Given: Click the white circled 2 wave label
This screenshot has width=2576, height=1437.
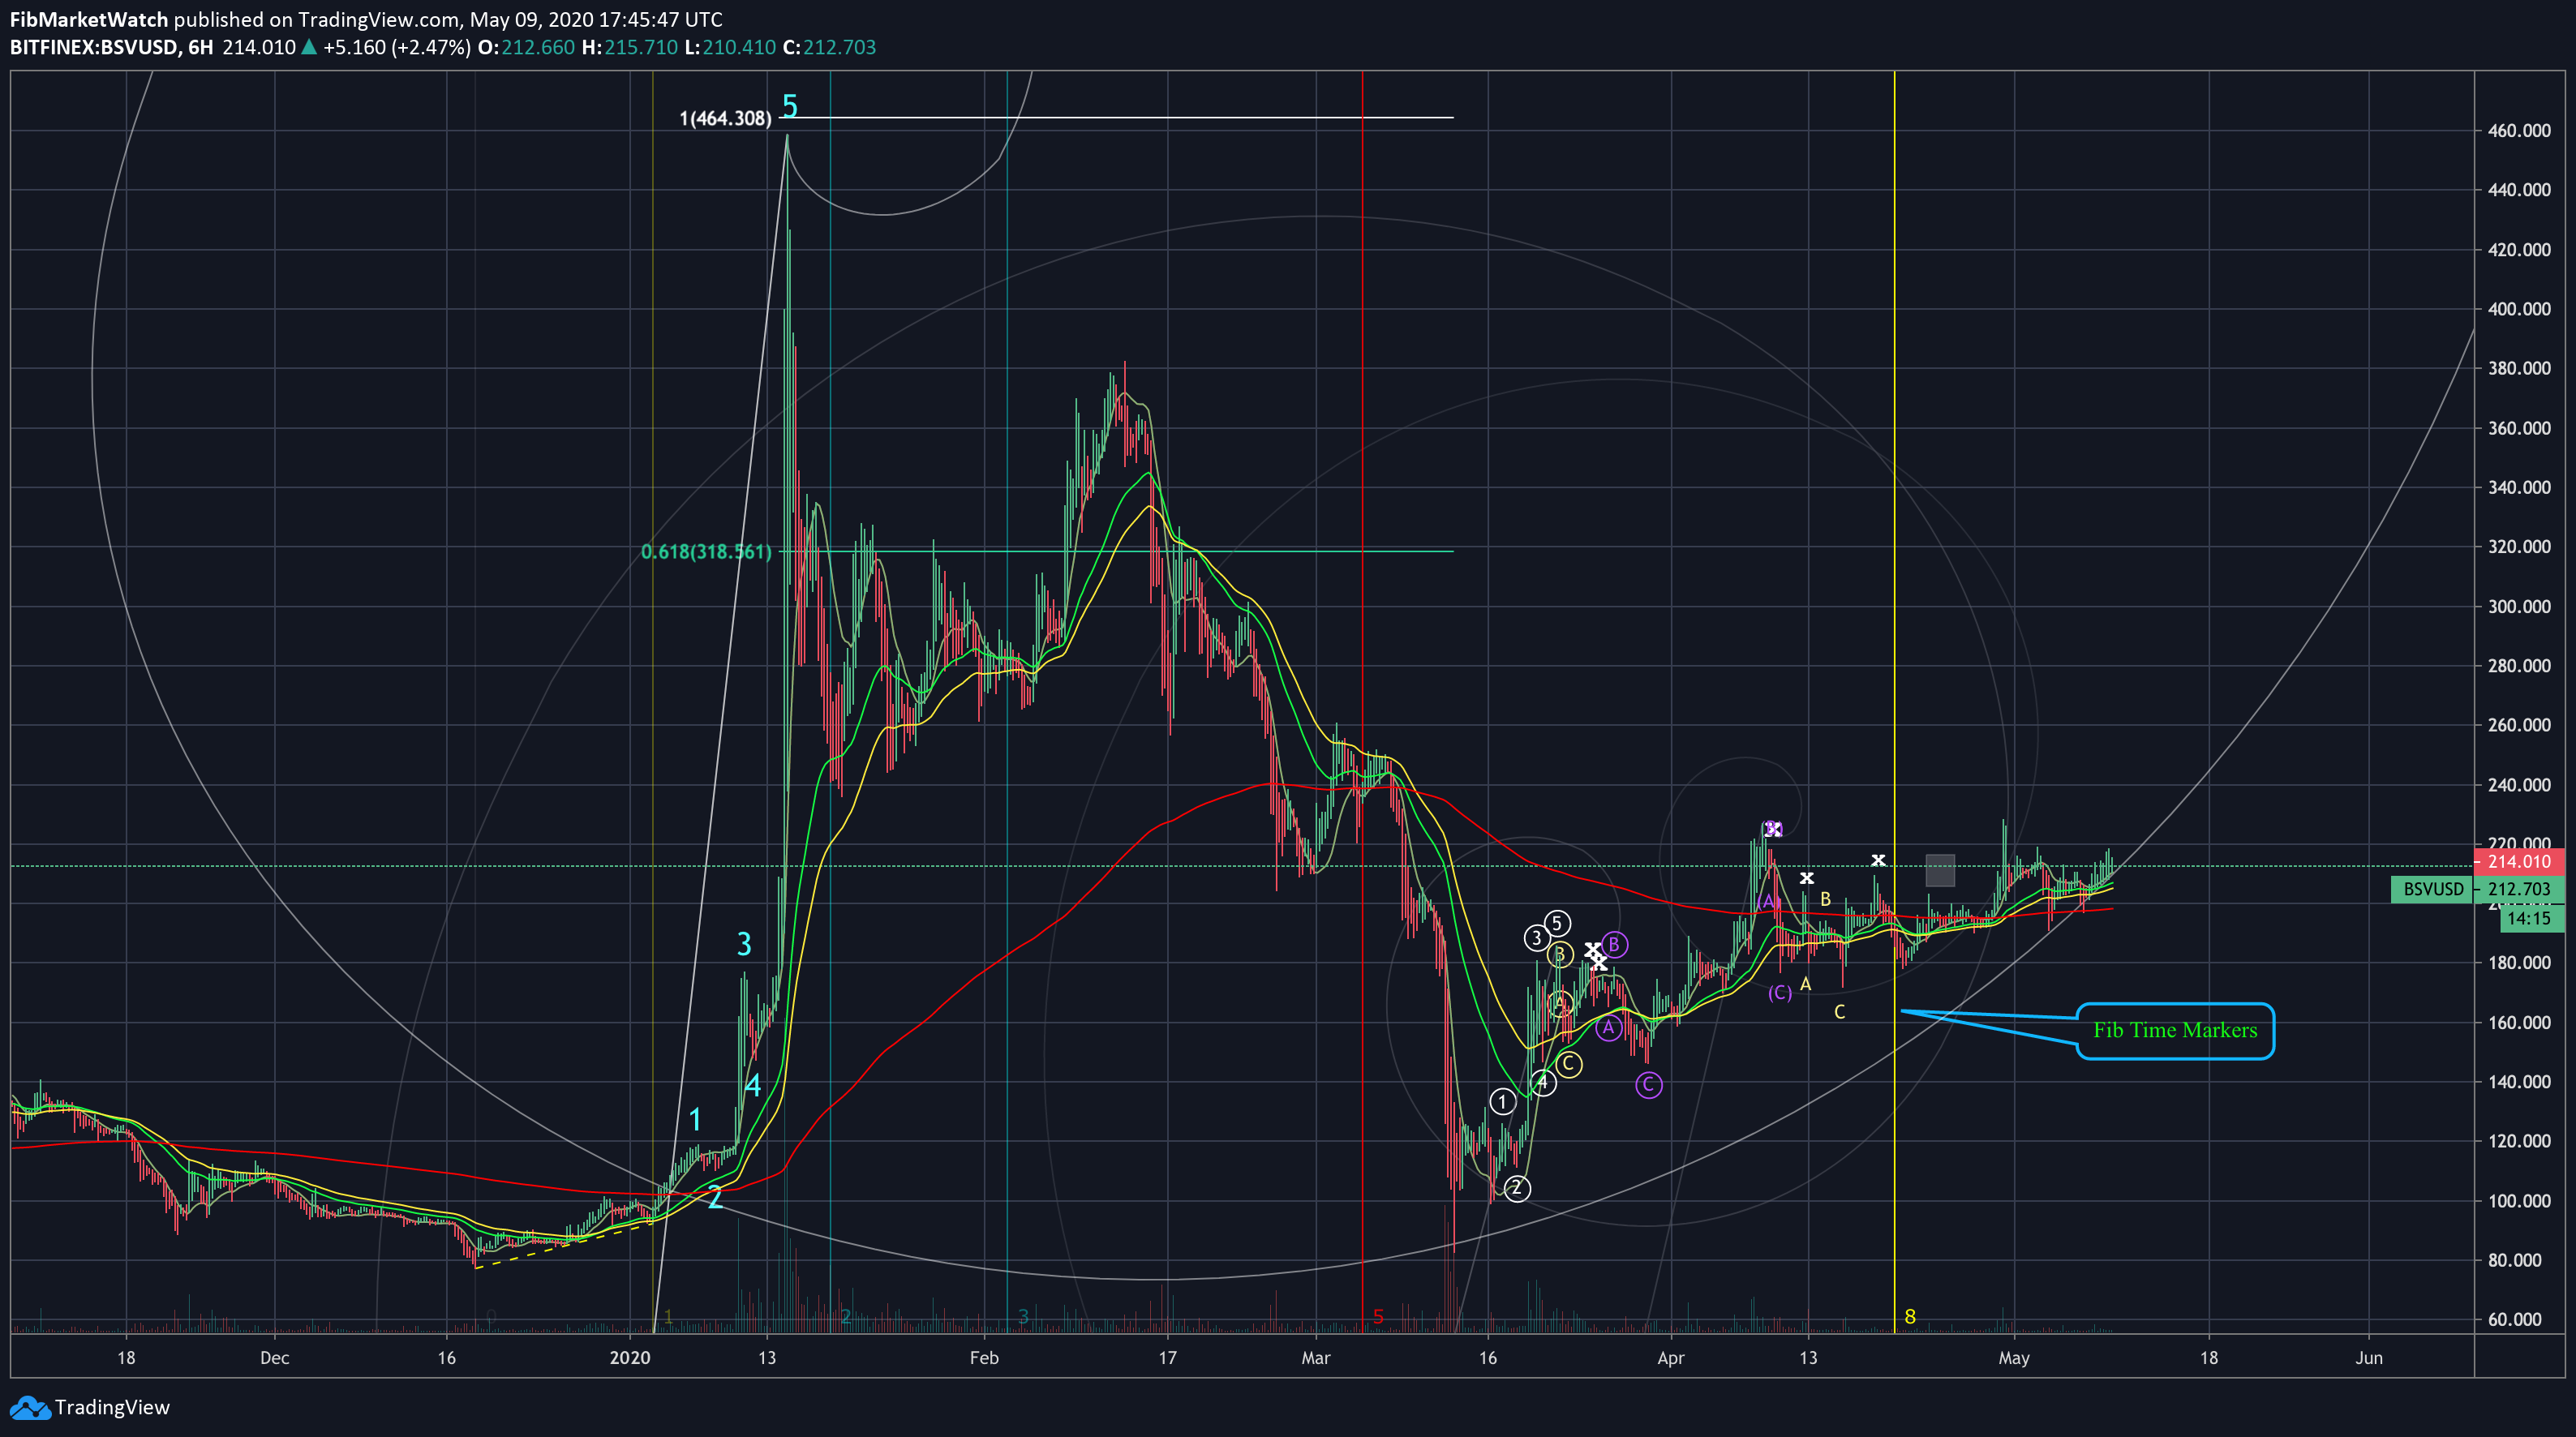Looking at the screenshot, I should (1517, 1188).
